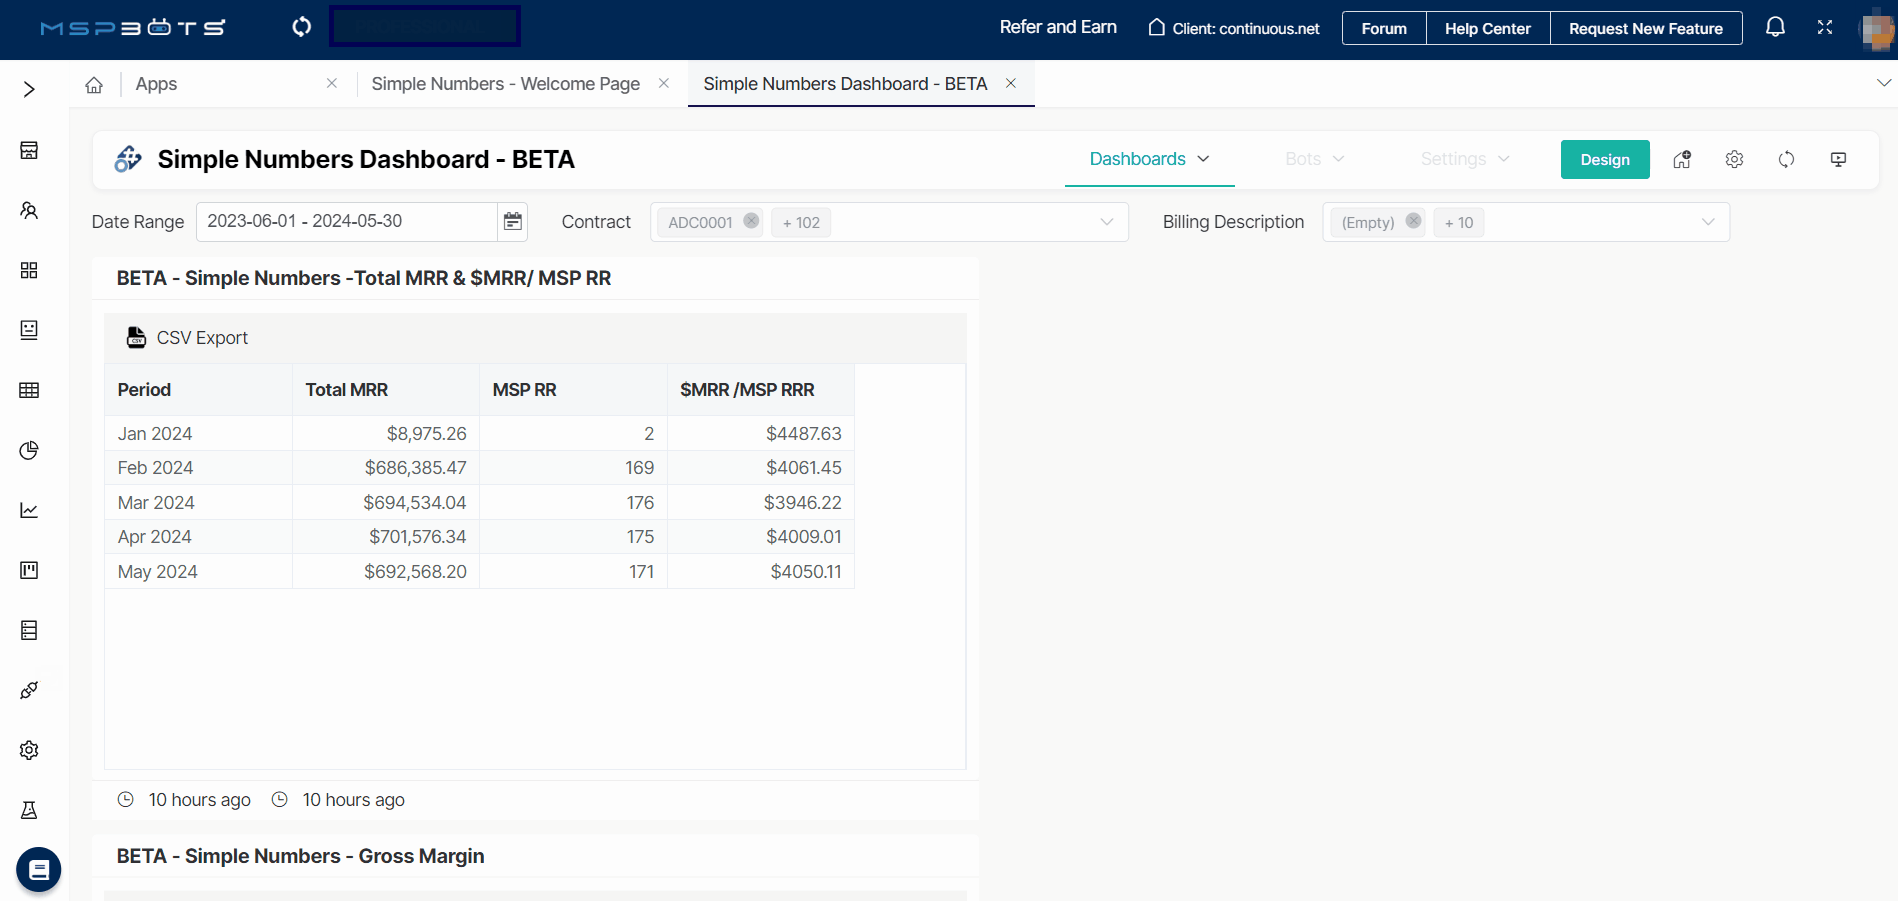
Task: Click the Request New Feature button
Action: tap(1645, 28)
